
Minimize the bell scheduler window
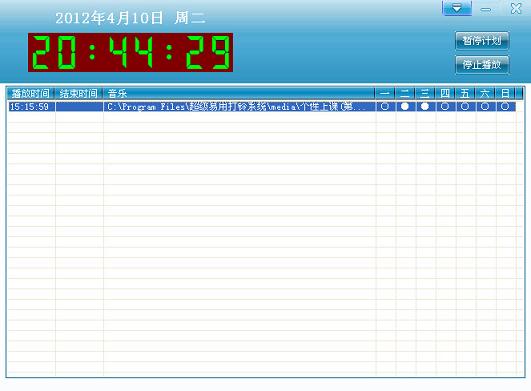click(486, 9)
